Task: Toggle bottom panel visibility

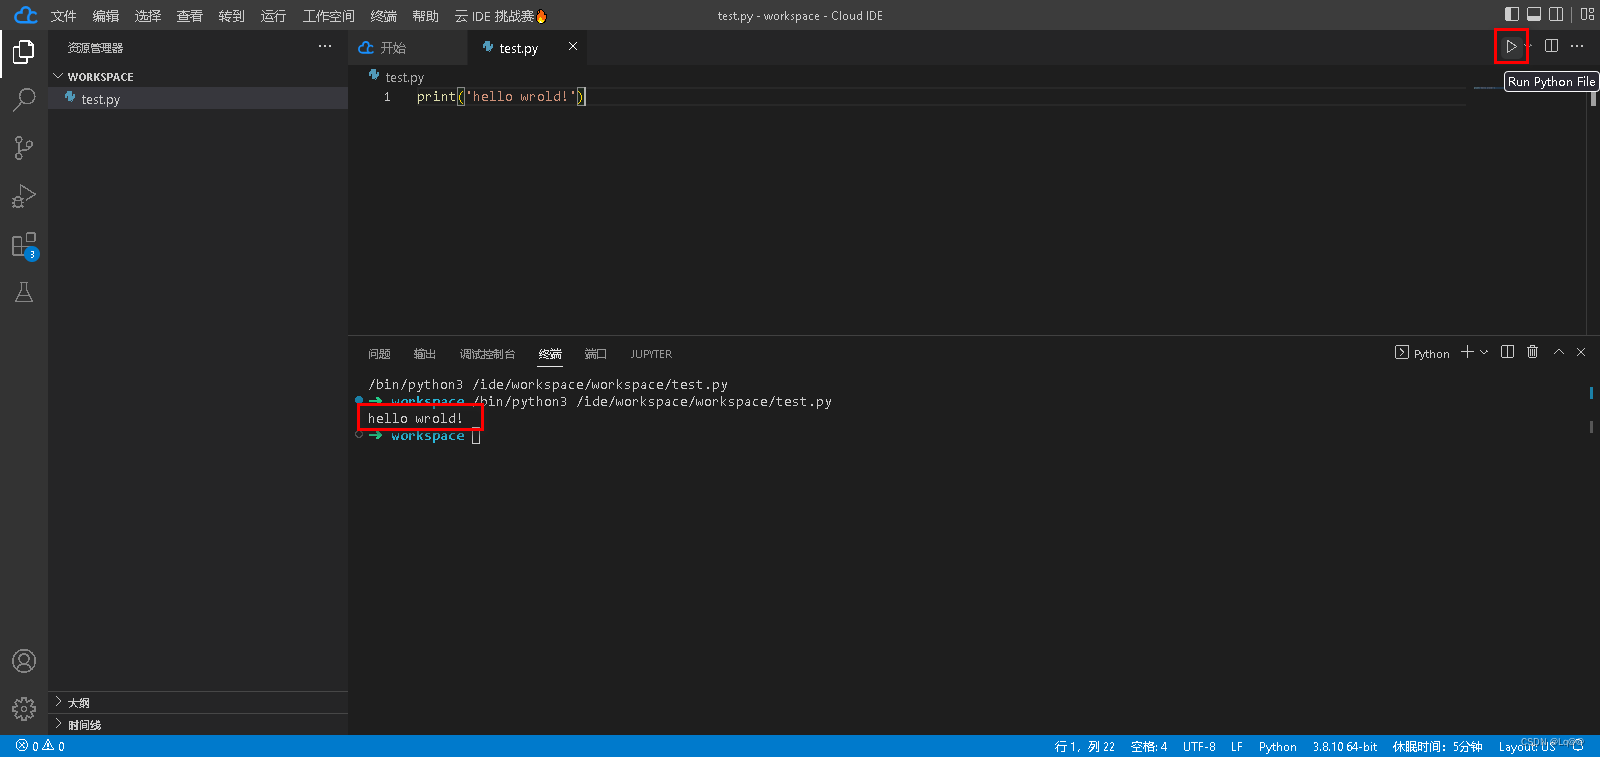Action: [1534, 14]
